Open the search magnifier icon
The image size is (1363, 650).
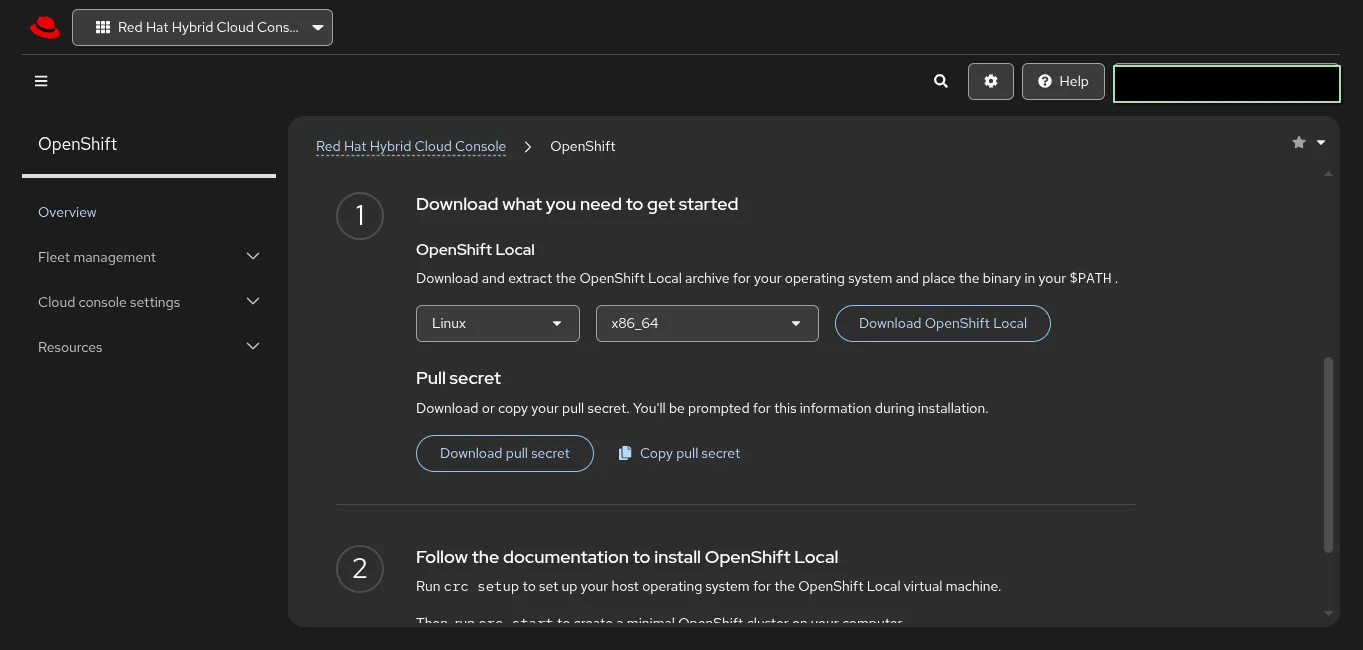click(x=940, y=81)
